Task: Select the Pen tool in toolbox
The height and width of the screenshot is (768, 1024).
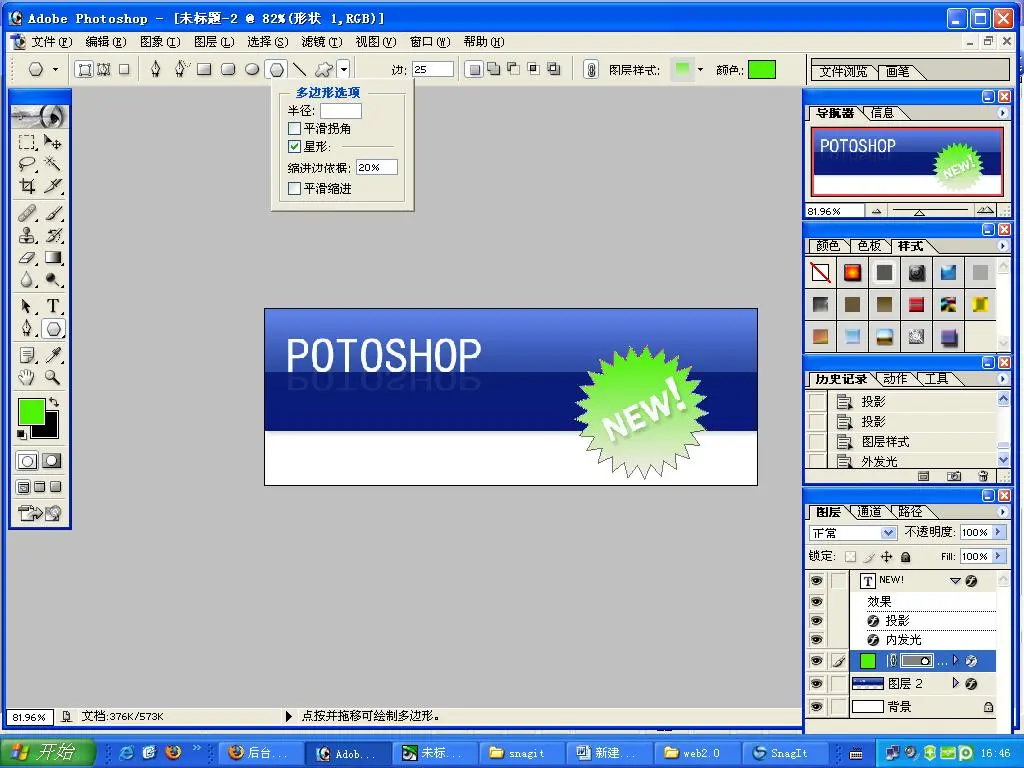Action: [27, 328]
